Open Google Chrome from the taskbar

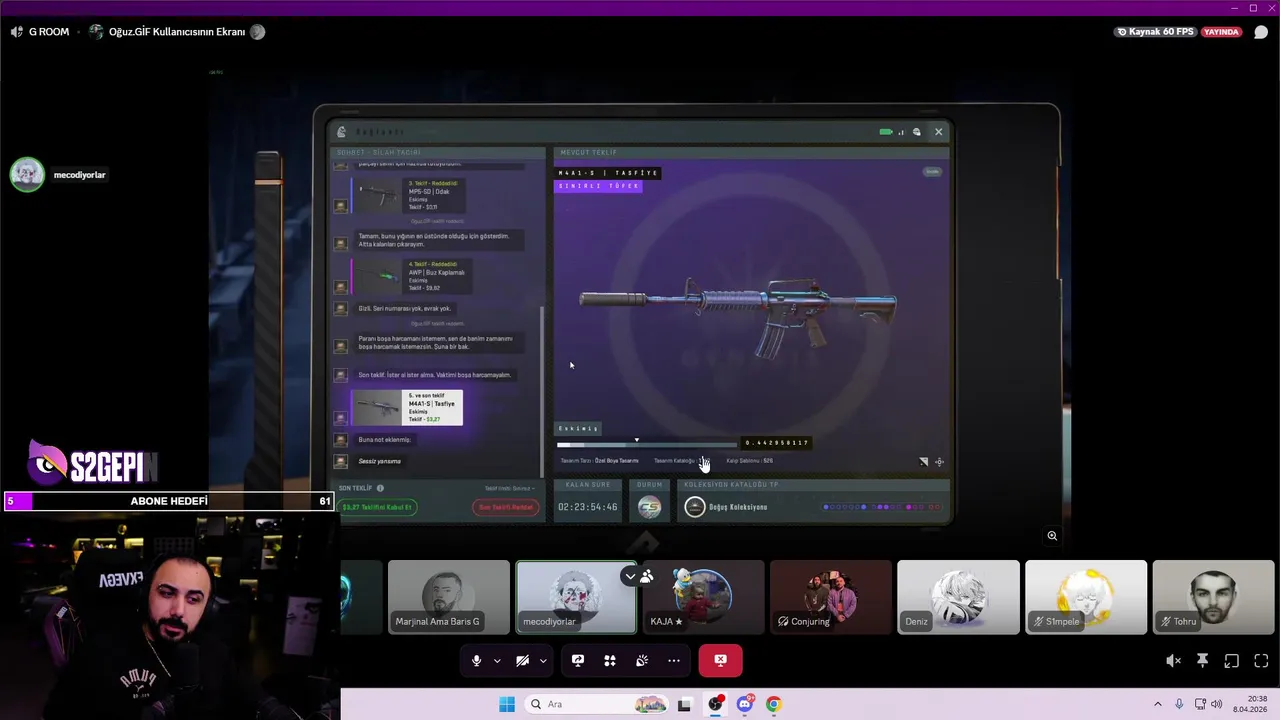[x=773, y=704]
